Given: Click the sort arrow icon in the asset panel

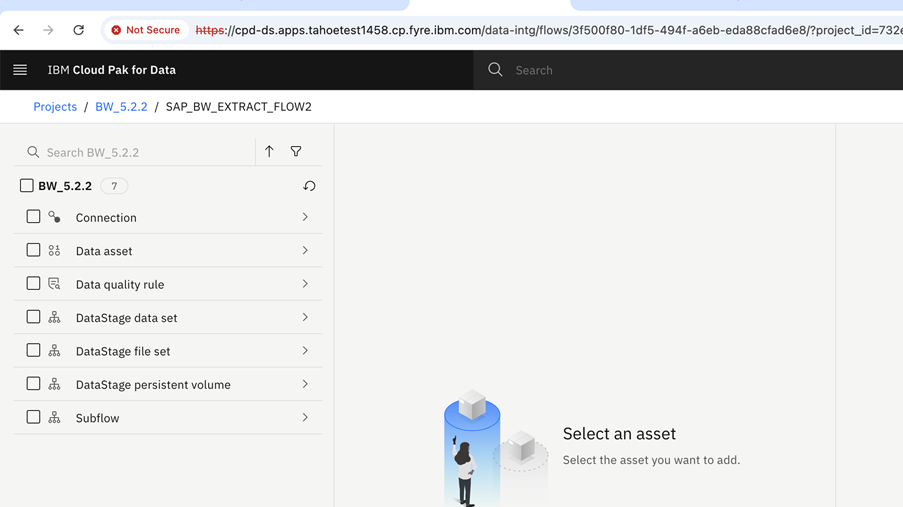Looking at the screenshot, I should 269,152.
